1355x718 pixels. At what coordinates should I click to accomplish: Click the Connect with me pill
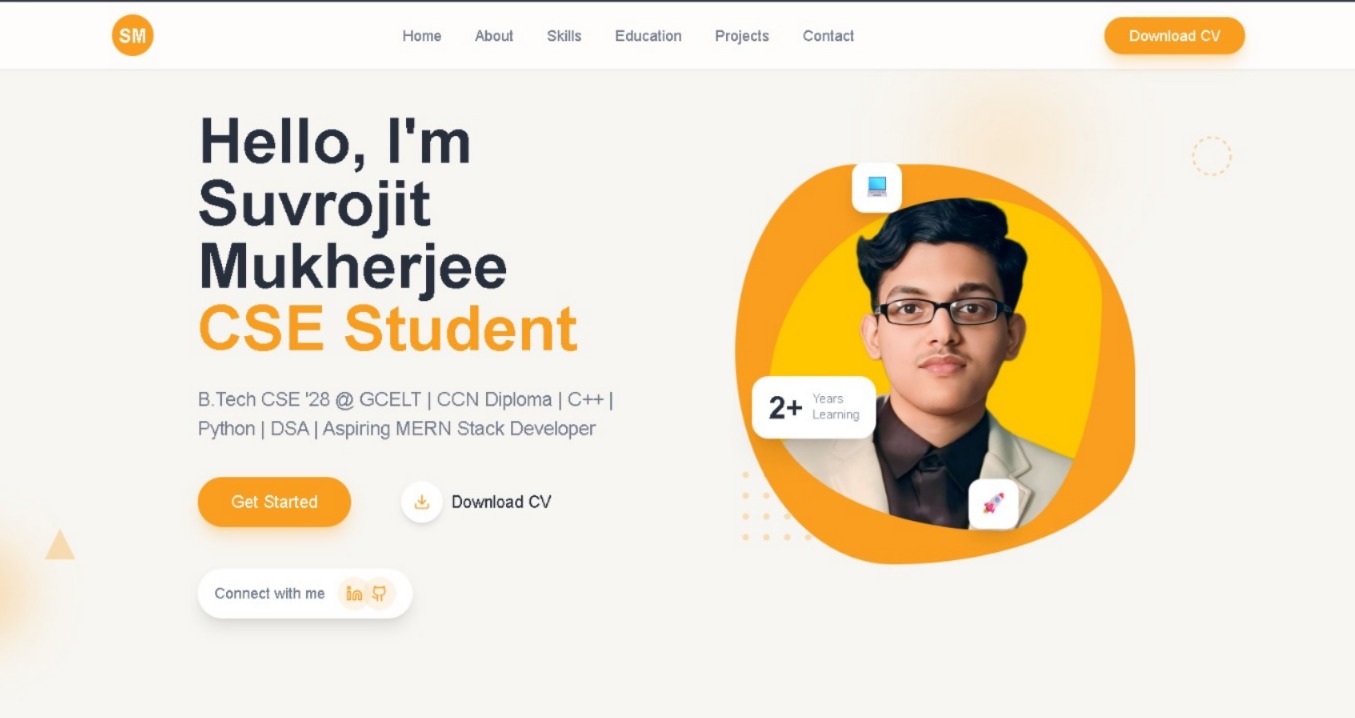tap(305, 594)
